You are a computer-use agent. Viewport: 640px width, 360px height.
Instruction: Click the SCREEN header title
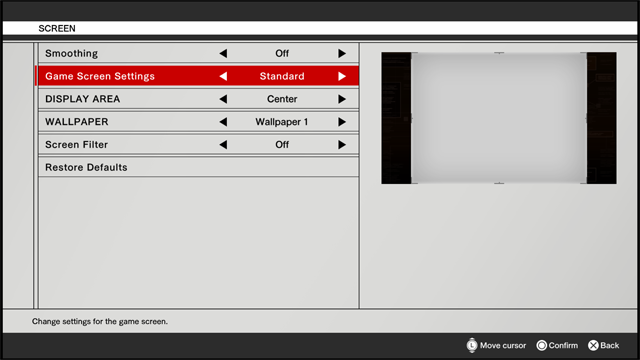pos(57,29)
